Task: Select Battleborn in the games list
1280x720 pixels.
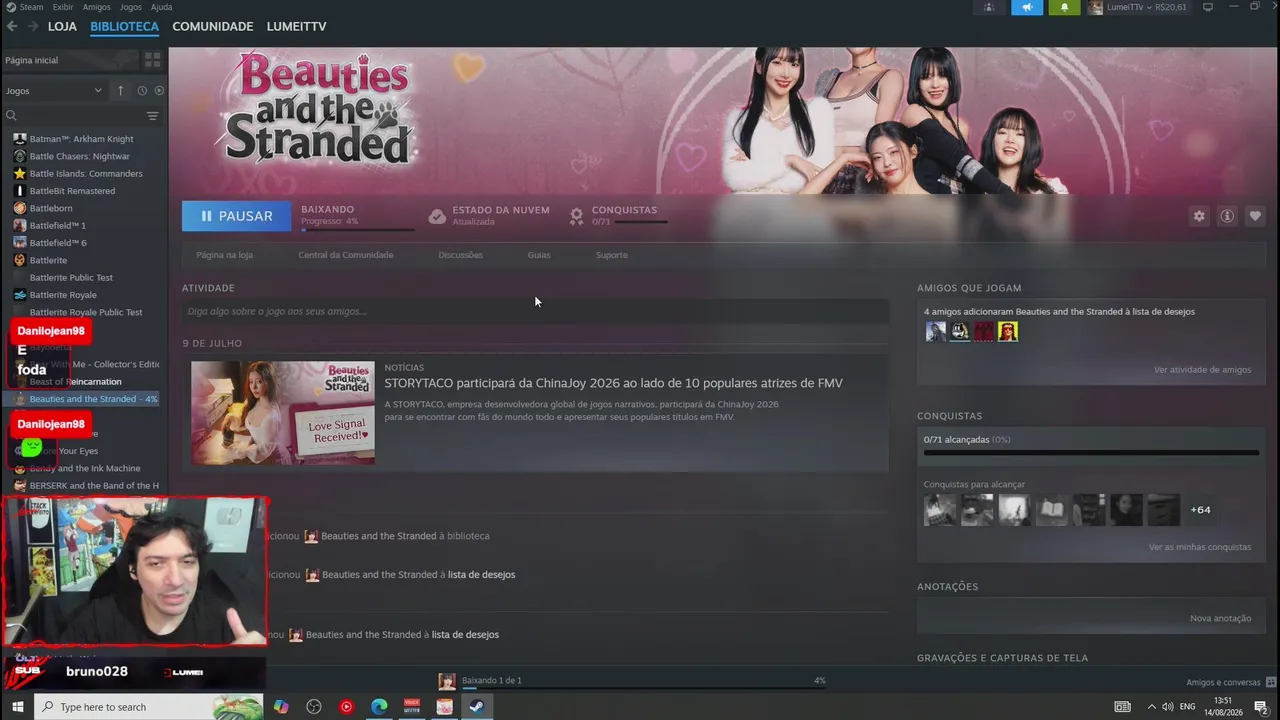Action: tap(51, 208)
